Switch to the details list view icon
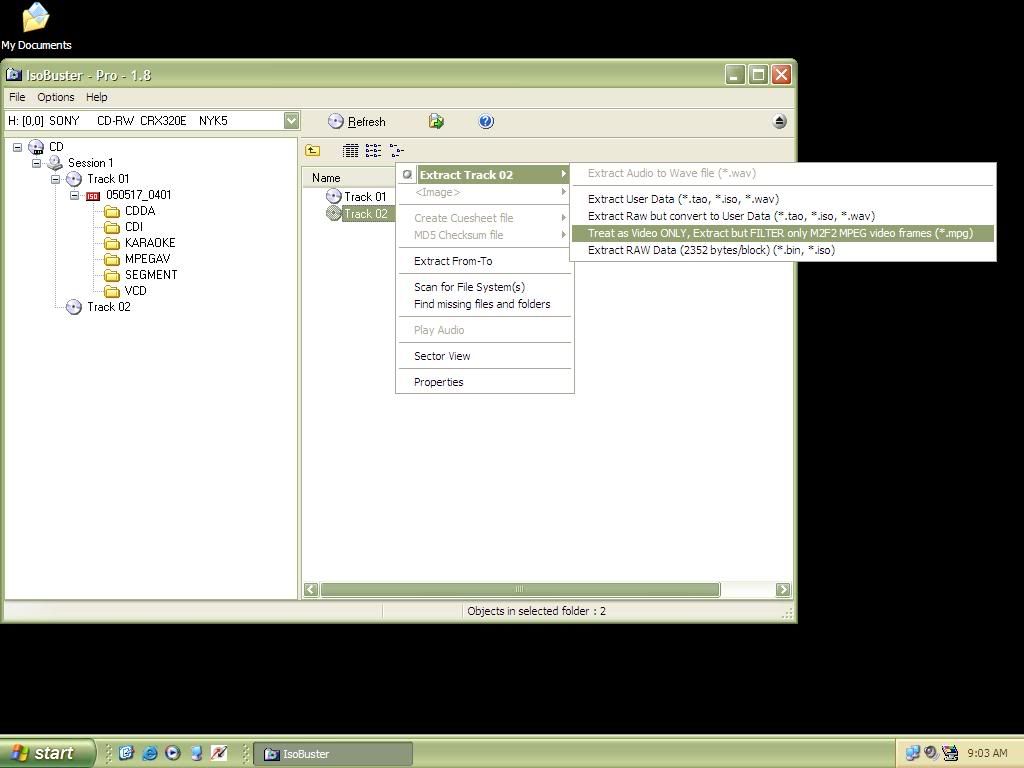This screenshot has height=768, width=1024. click(x=351, y=151)
